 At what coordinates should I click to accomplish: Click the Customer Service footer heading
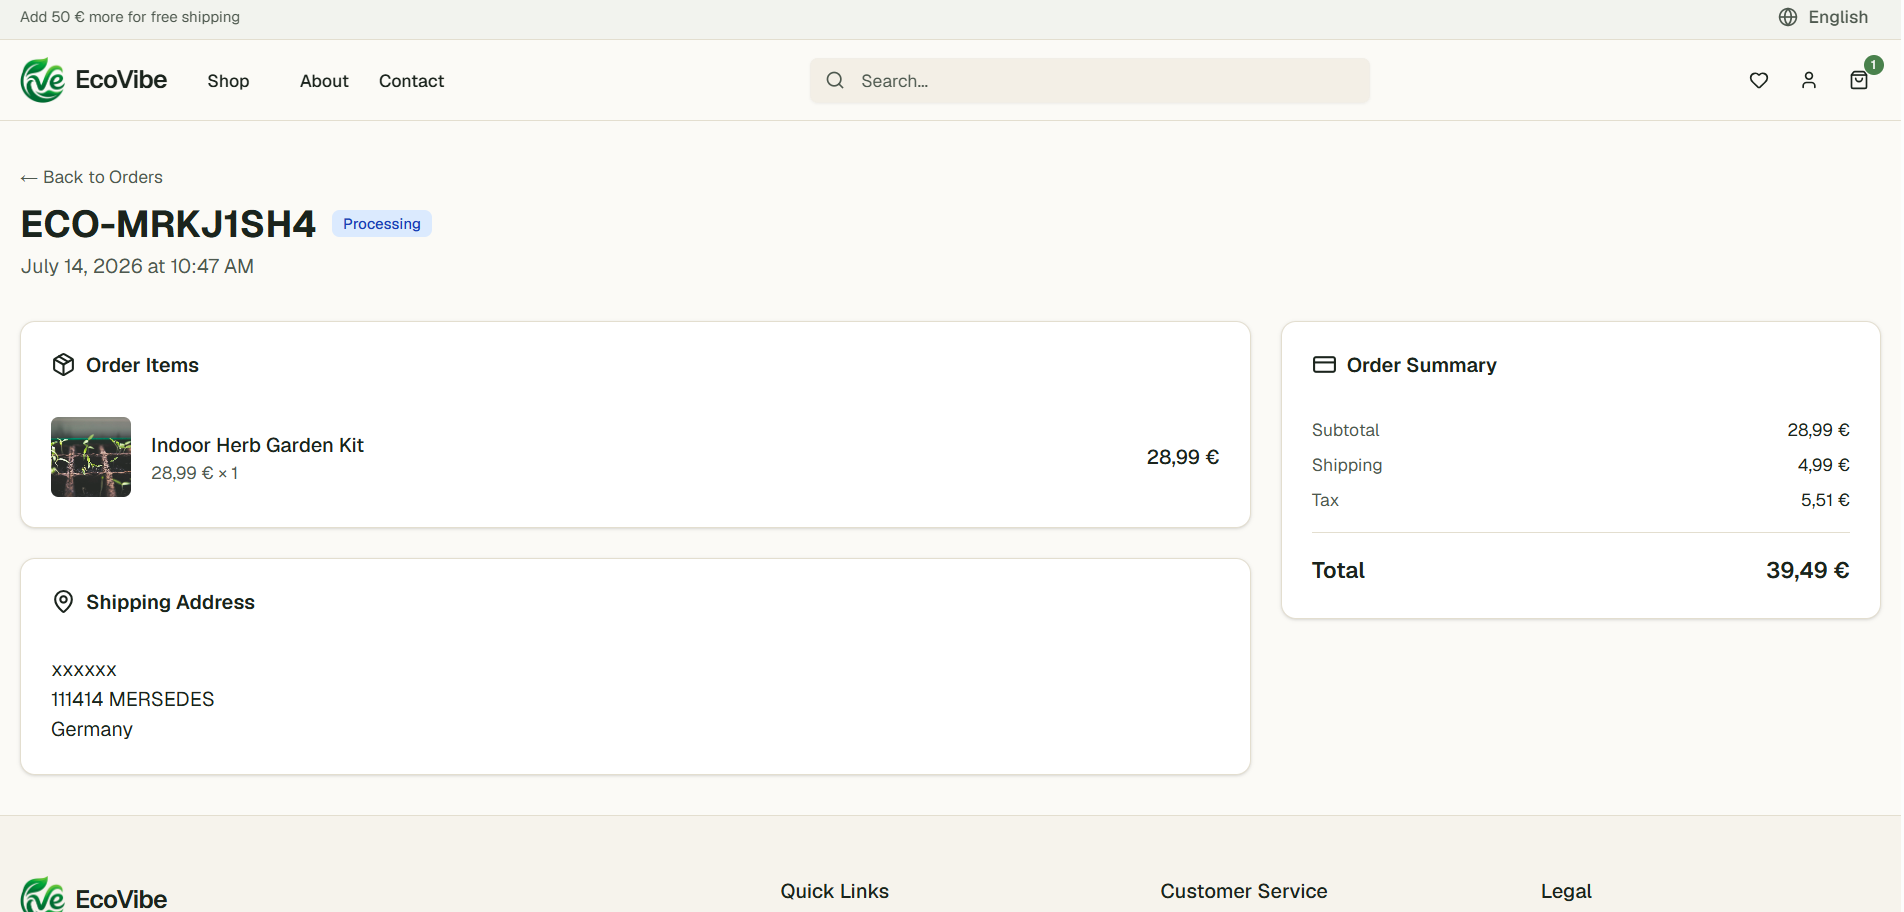(x=1244, y=891)
